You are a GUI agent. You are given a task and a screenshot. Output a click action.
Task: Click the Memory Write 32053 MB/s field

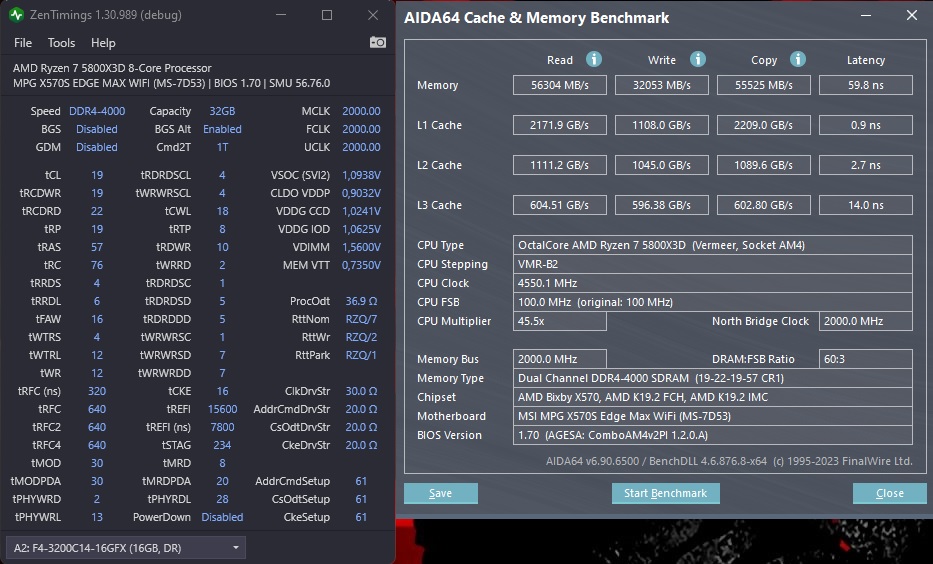(x=662, y=85)
